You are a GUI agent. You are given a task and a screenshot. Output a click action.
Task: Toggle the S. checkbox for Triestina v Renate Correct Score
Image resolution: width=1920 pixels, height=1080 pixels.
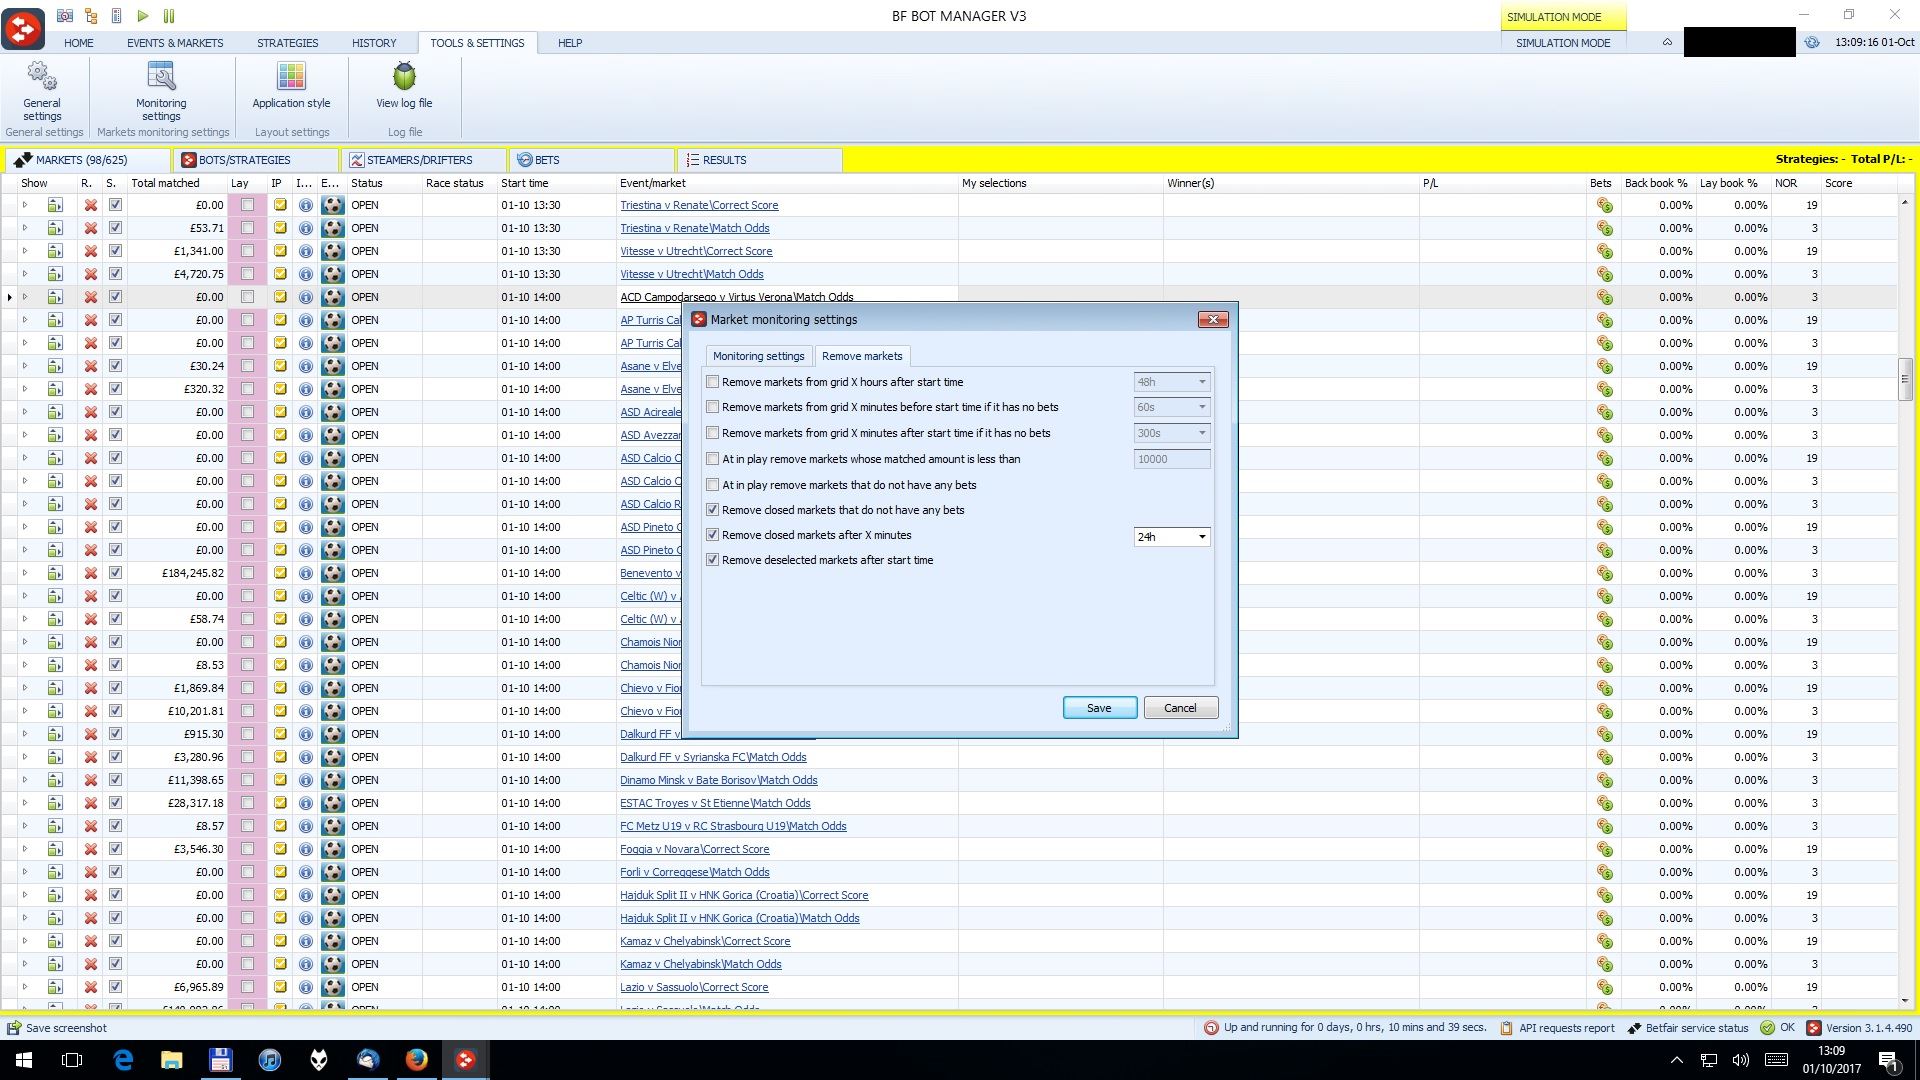point(115,205)
